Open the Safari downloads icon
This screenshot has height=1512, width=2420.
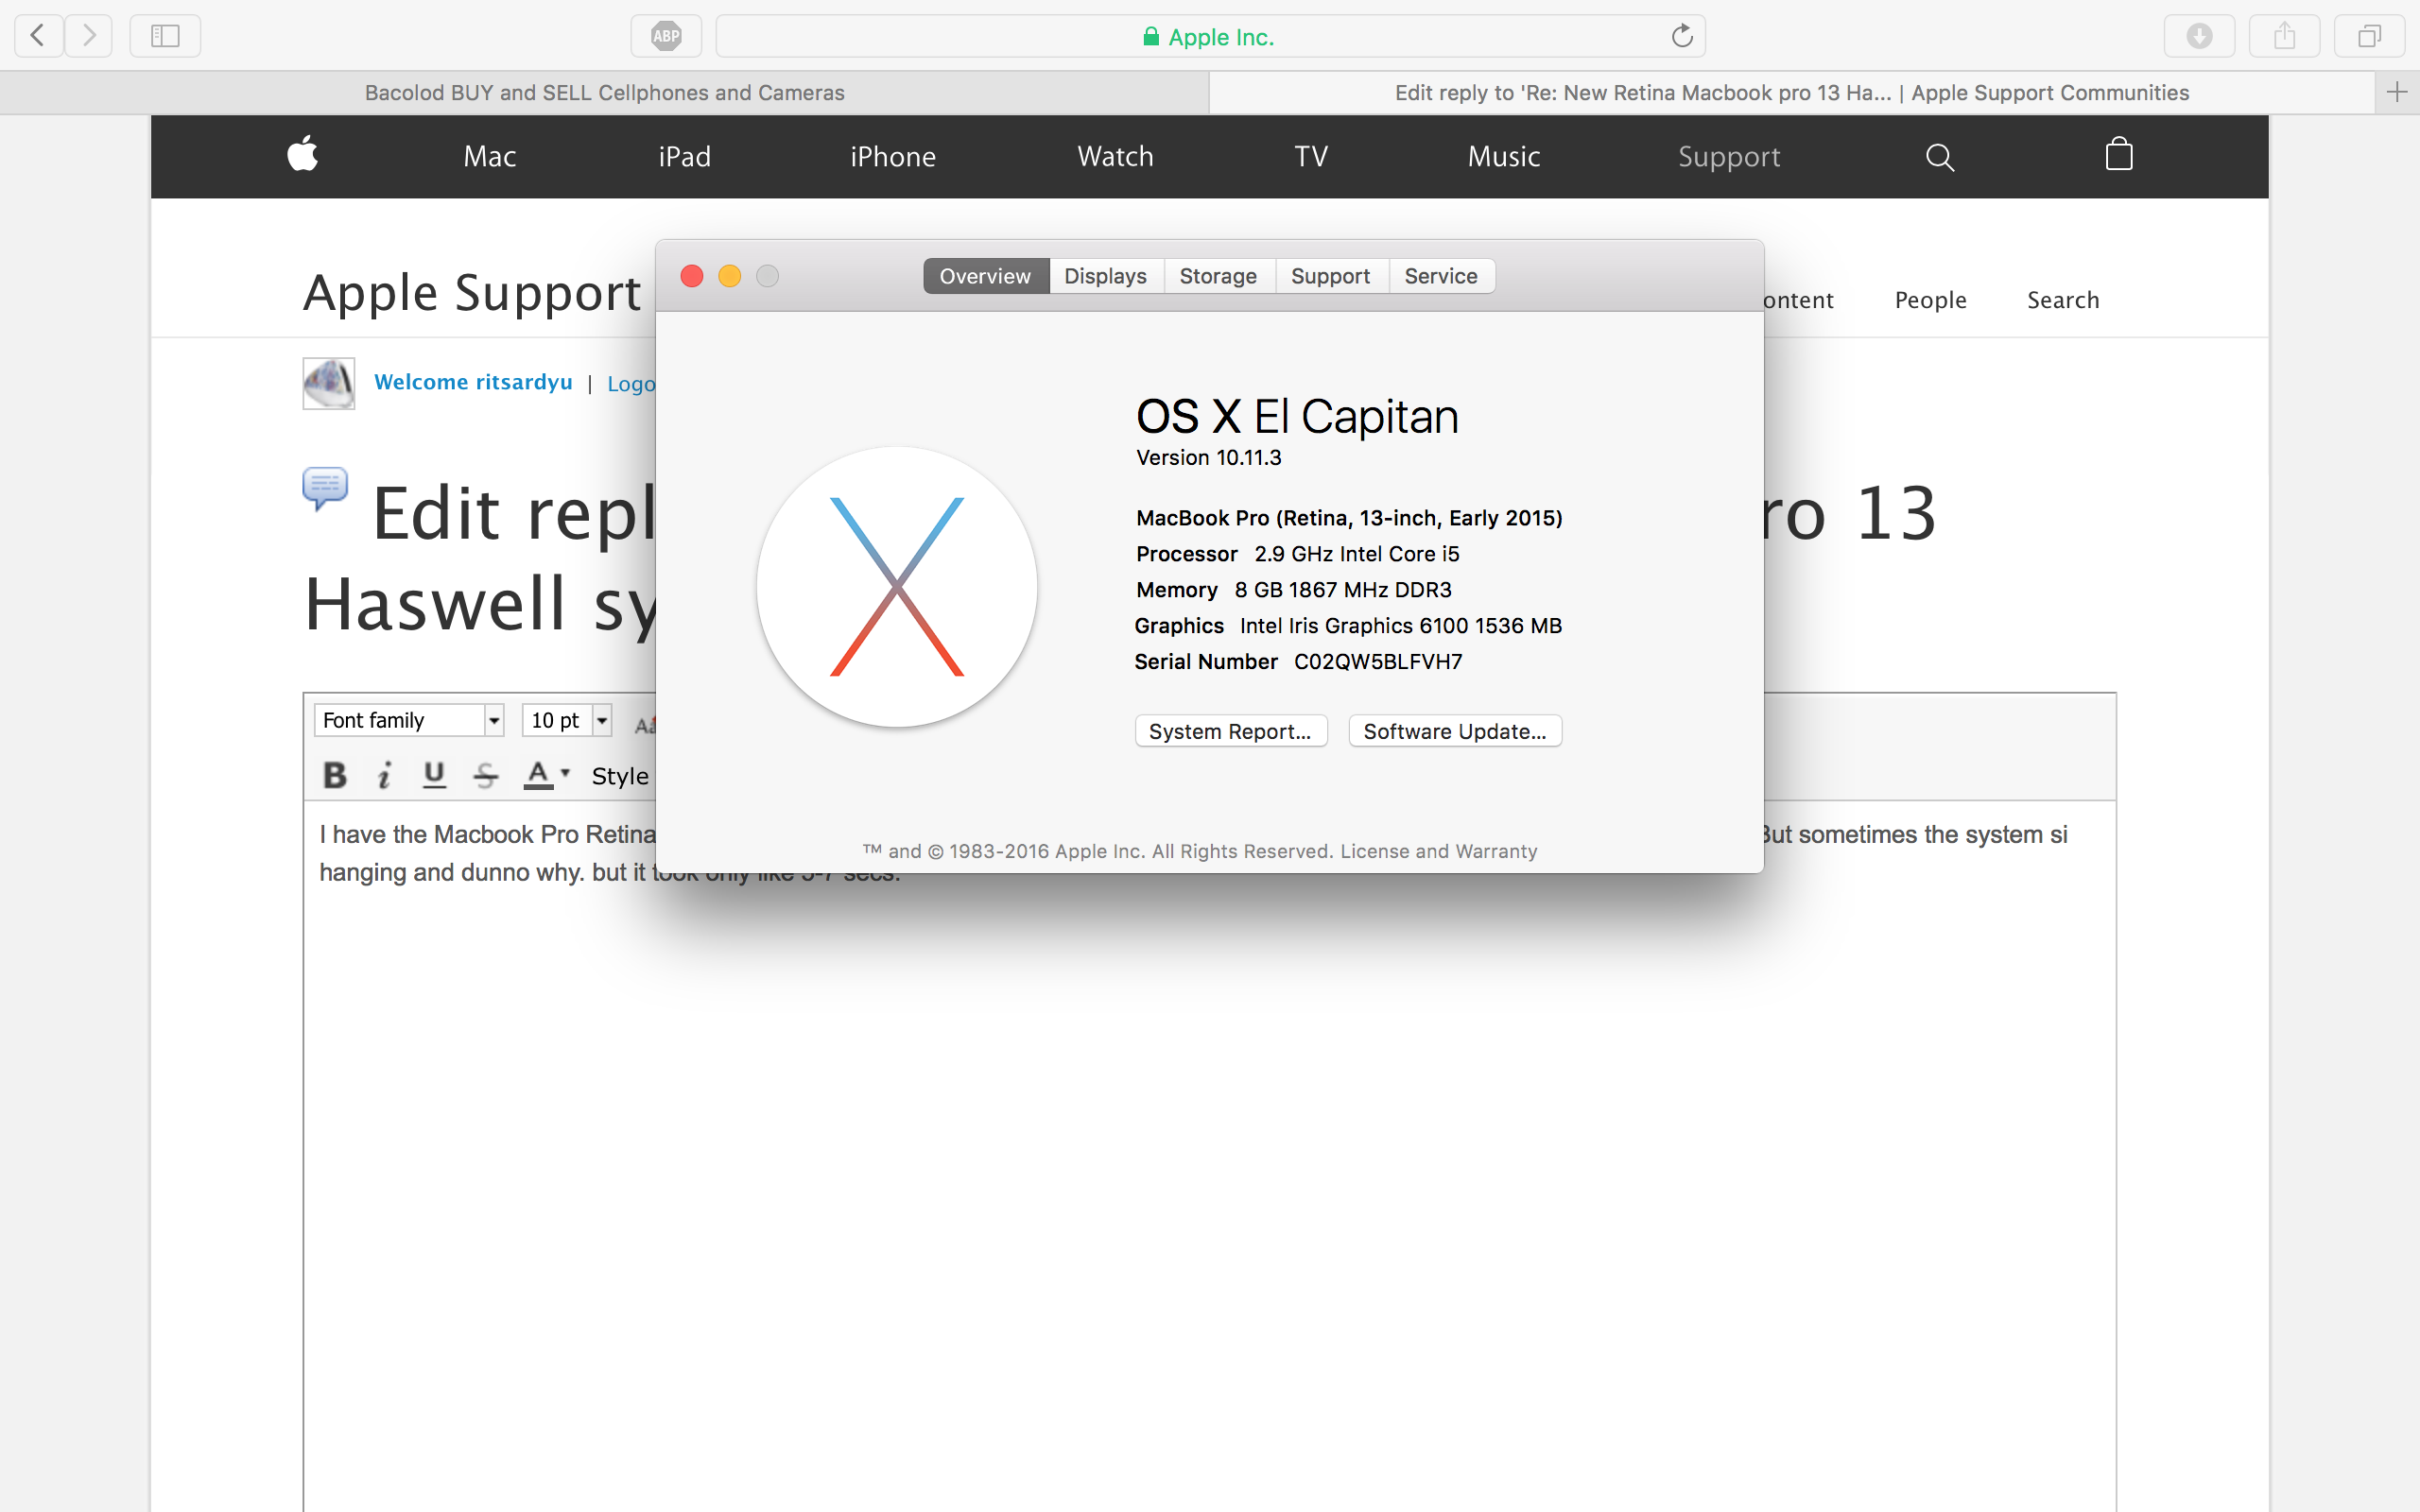[2199, 37]
